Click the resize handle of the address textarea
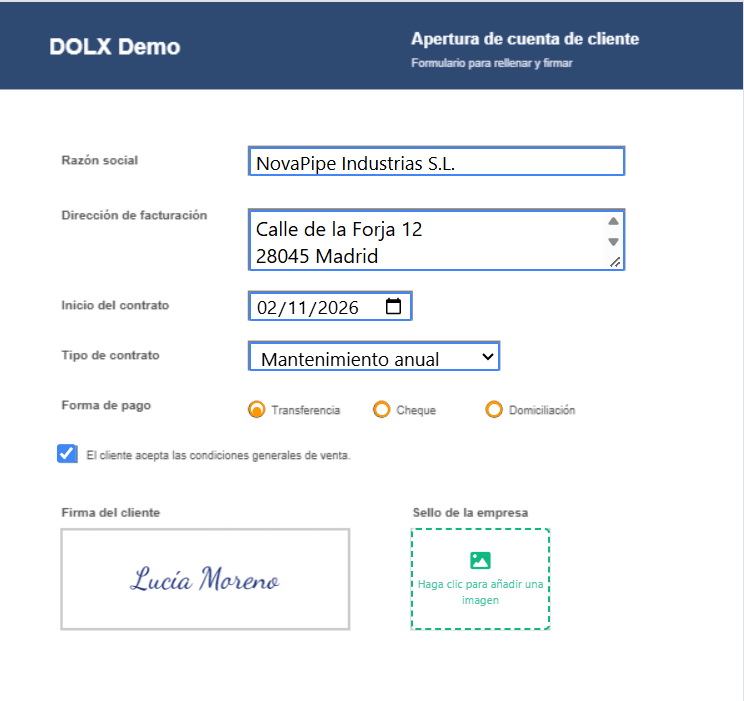 (615, 262)
